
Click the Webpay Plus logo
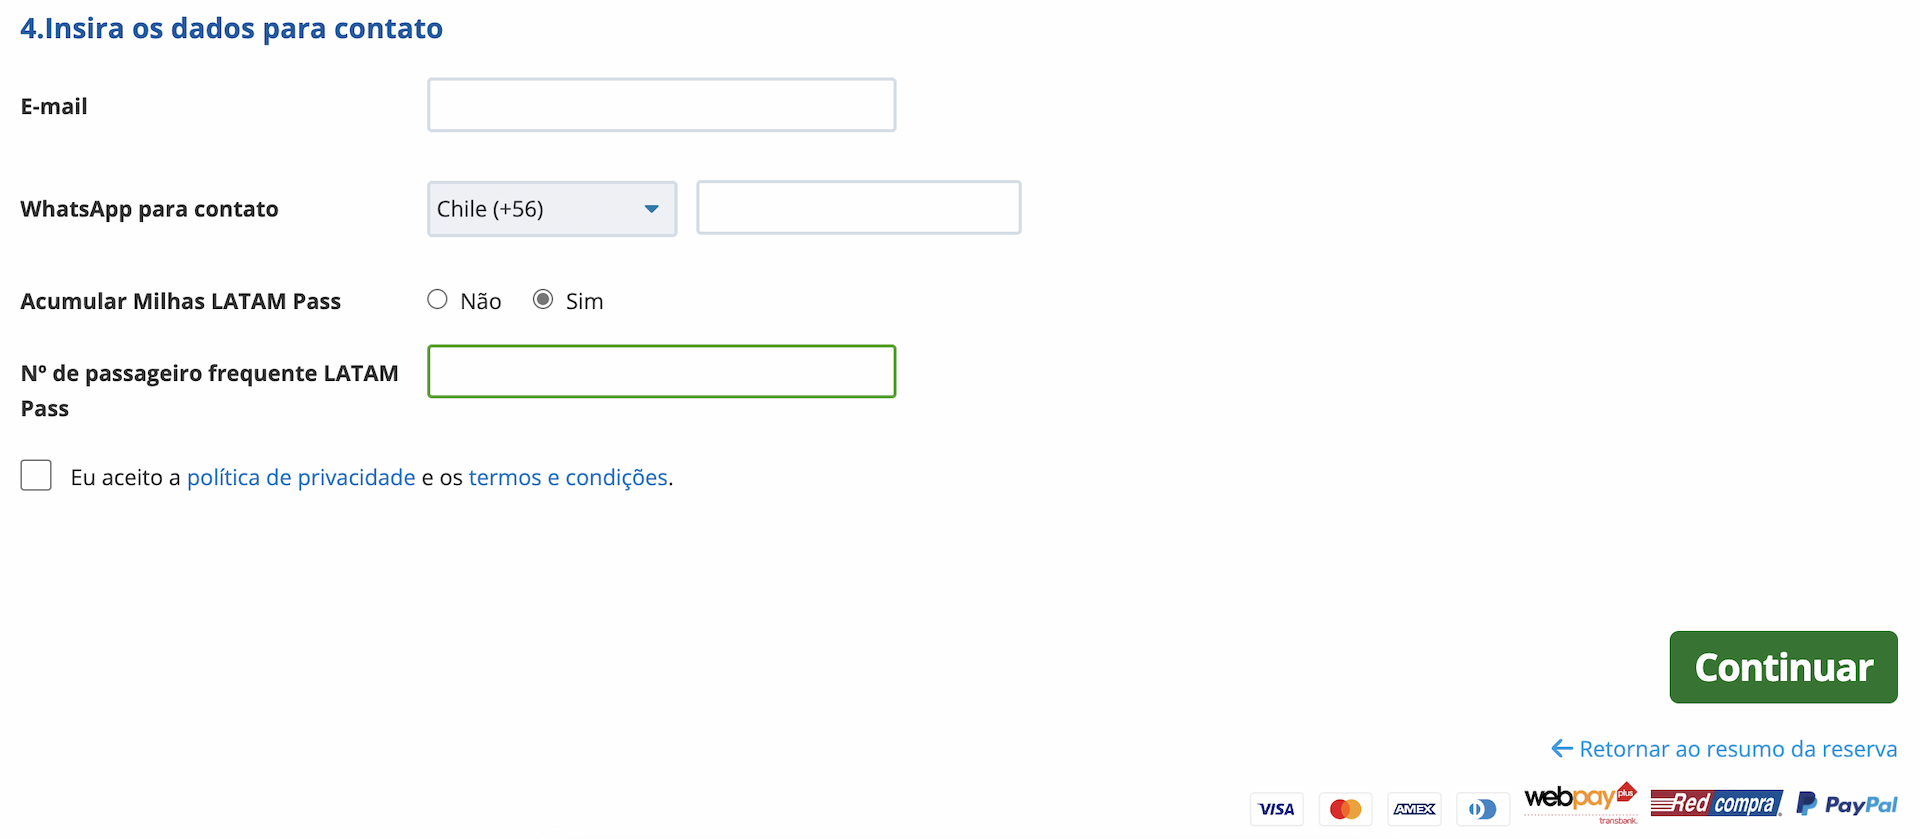[x=1580, y=801]
